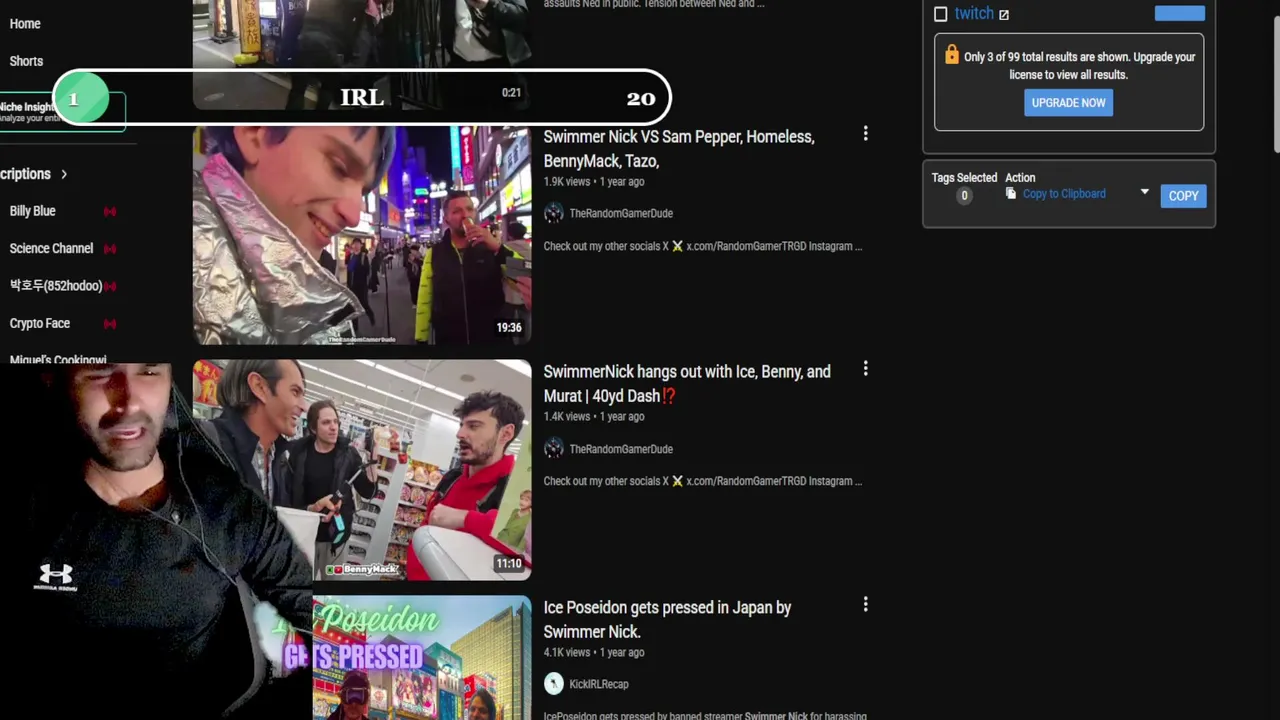The image size is (1280, 720).
Task: Toggle the twitch tag checkbox
Action: point(941,14)
